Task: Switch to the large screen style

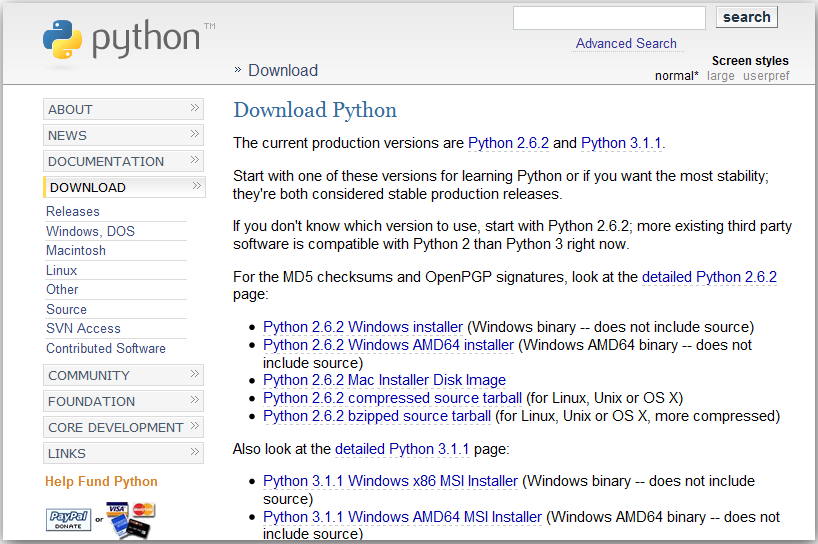Action: (x=720, y=76)
